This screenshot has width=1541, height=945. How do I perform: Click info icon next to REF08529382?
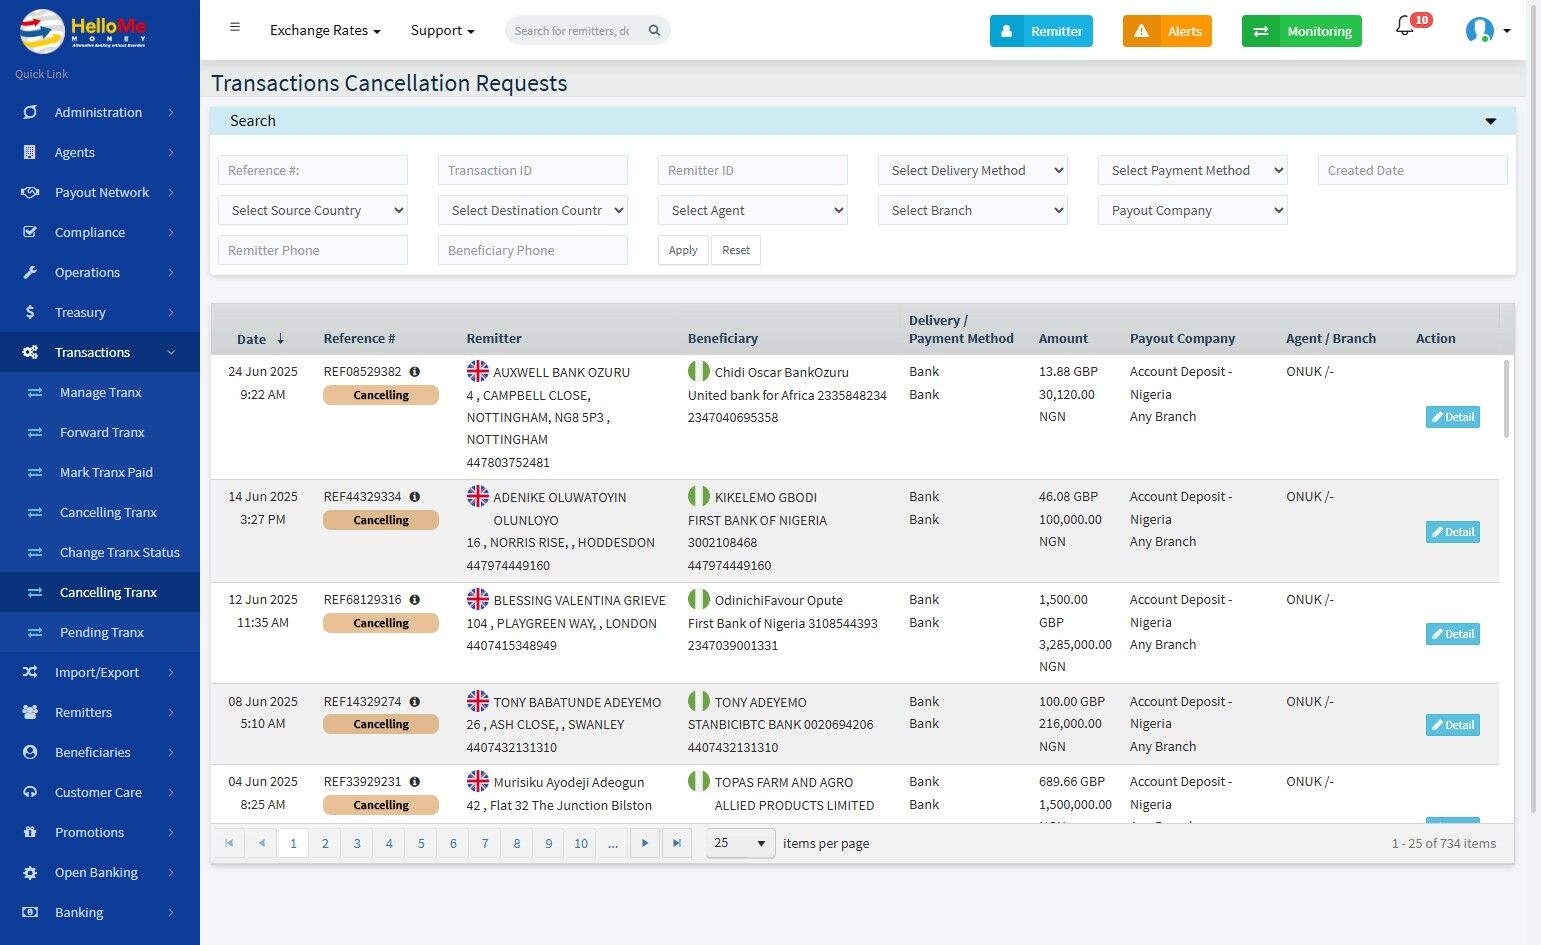tap(414, 372)
